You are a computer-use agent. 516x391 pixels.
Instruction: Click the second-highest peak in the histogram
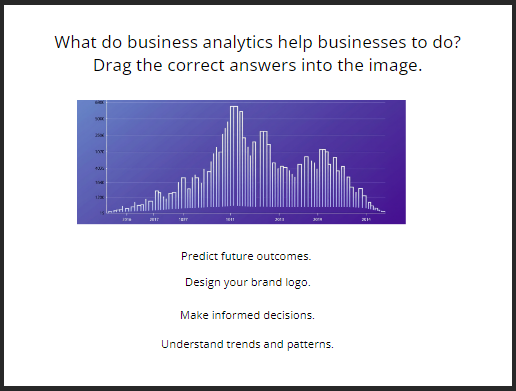pyautogui.click(x=264, y=169)
